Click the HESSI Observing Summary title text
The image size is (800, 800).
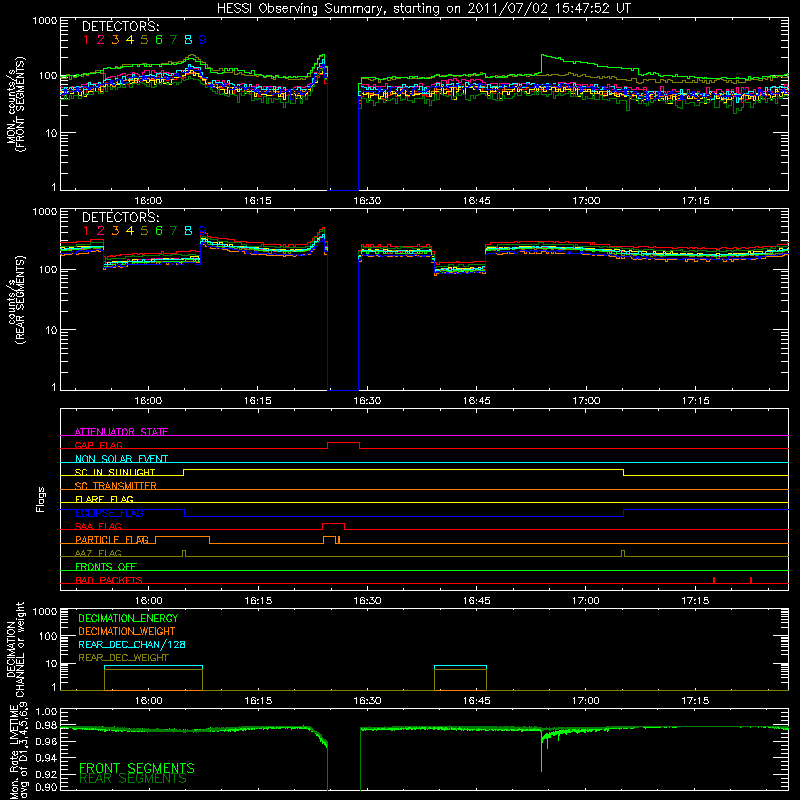click(x=423, y=9)
